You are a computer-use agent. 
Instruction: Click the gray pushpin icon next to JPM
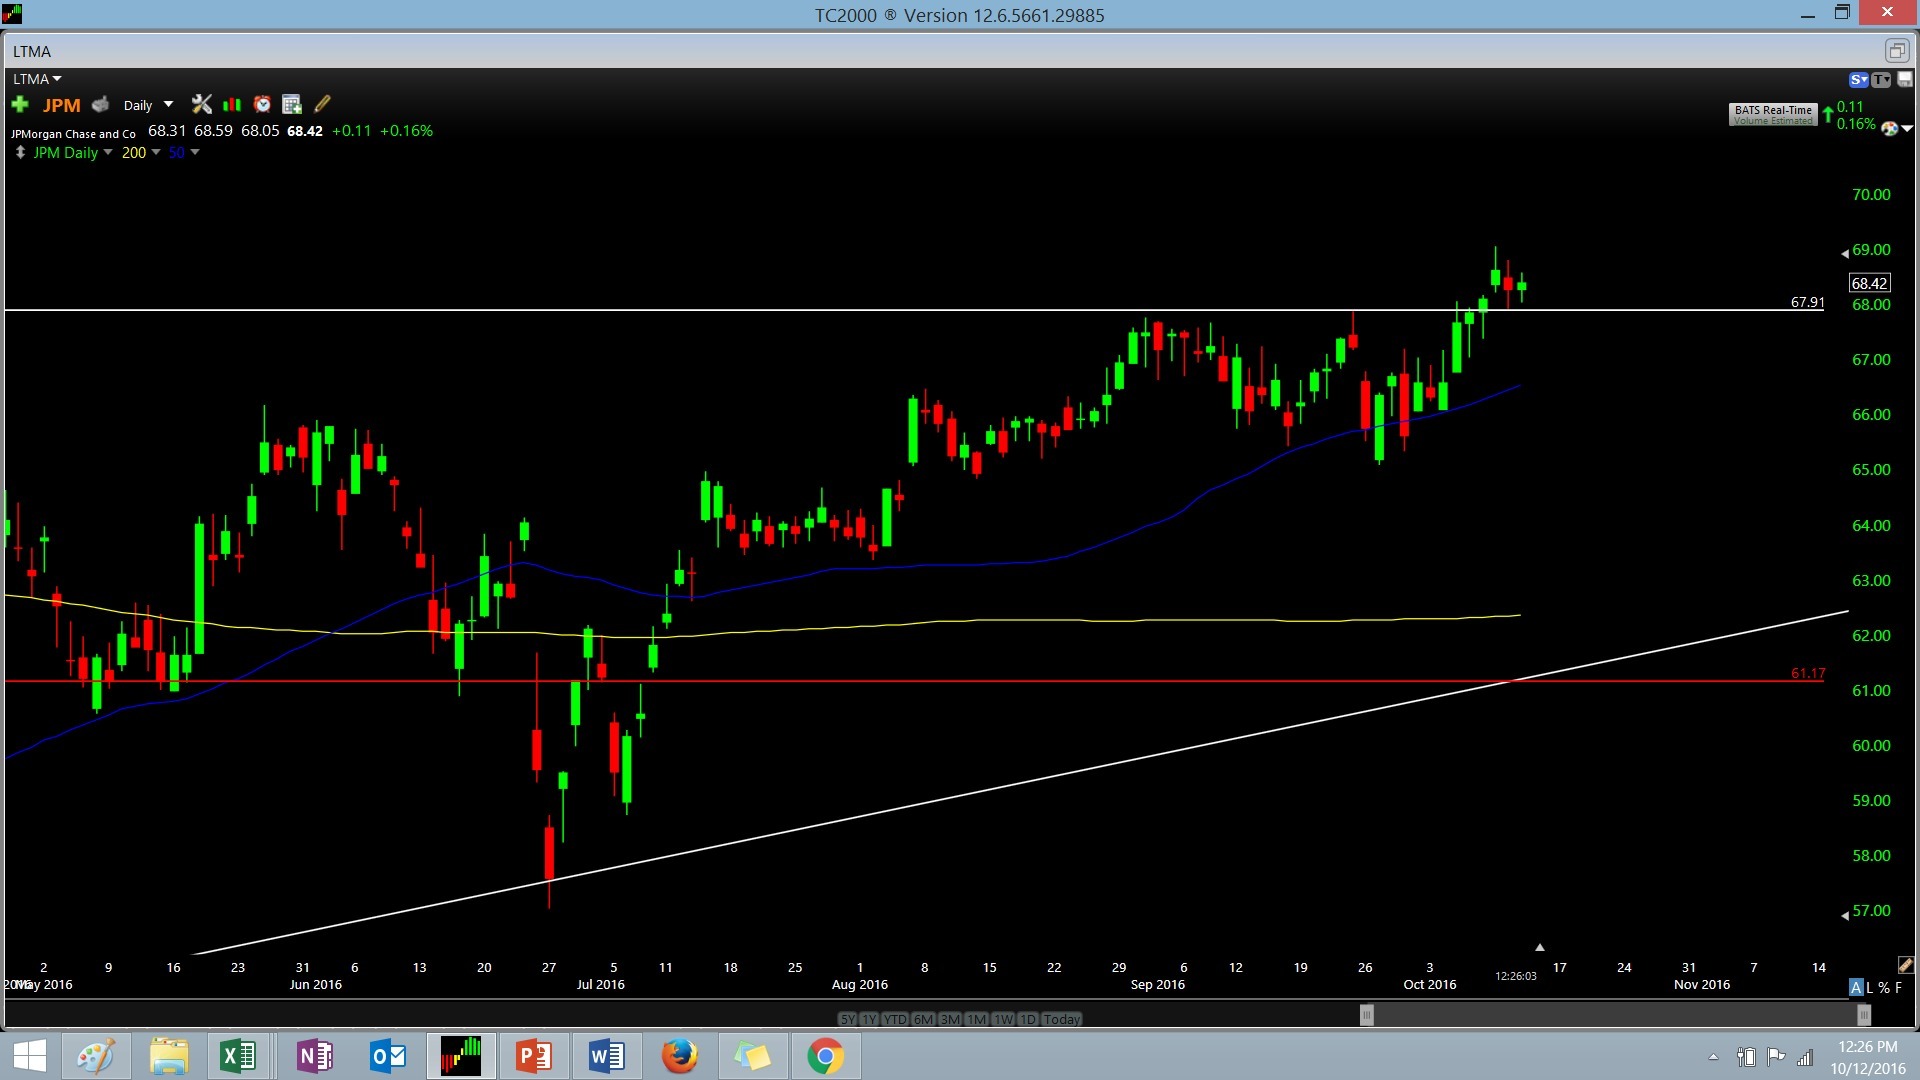coord(100,104)
